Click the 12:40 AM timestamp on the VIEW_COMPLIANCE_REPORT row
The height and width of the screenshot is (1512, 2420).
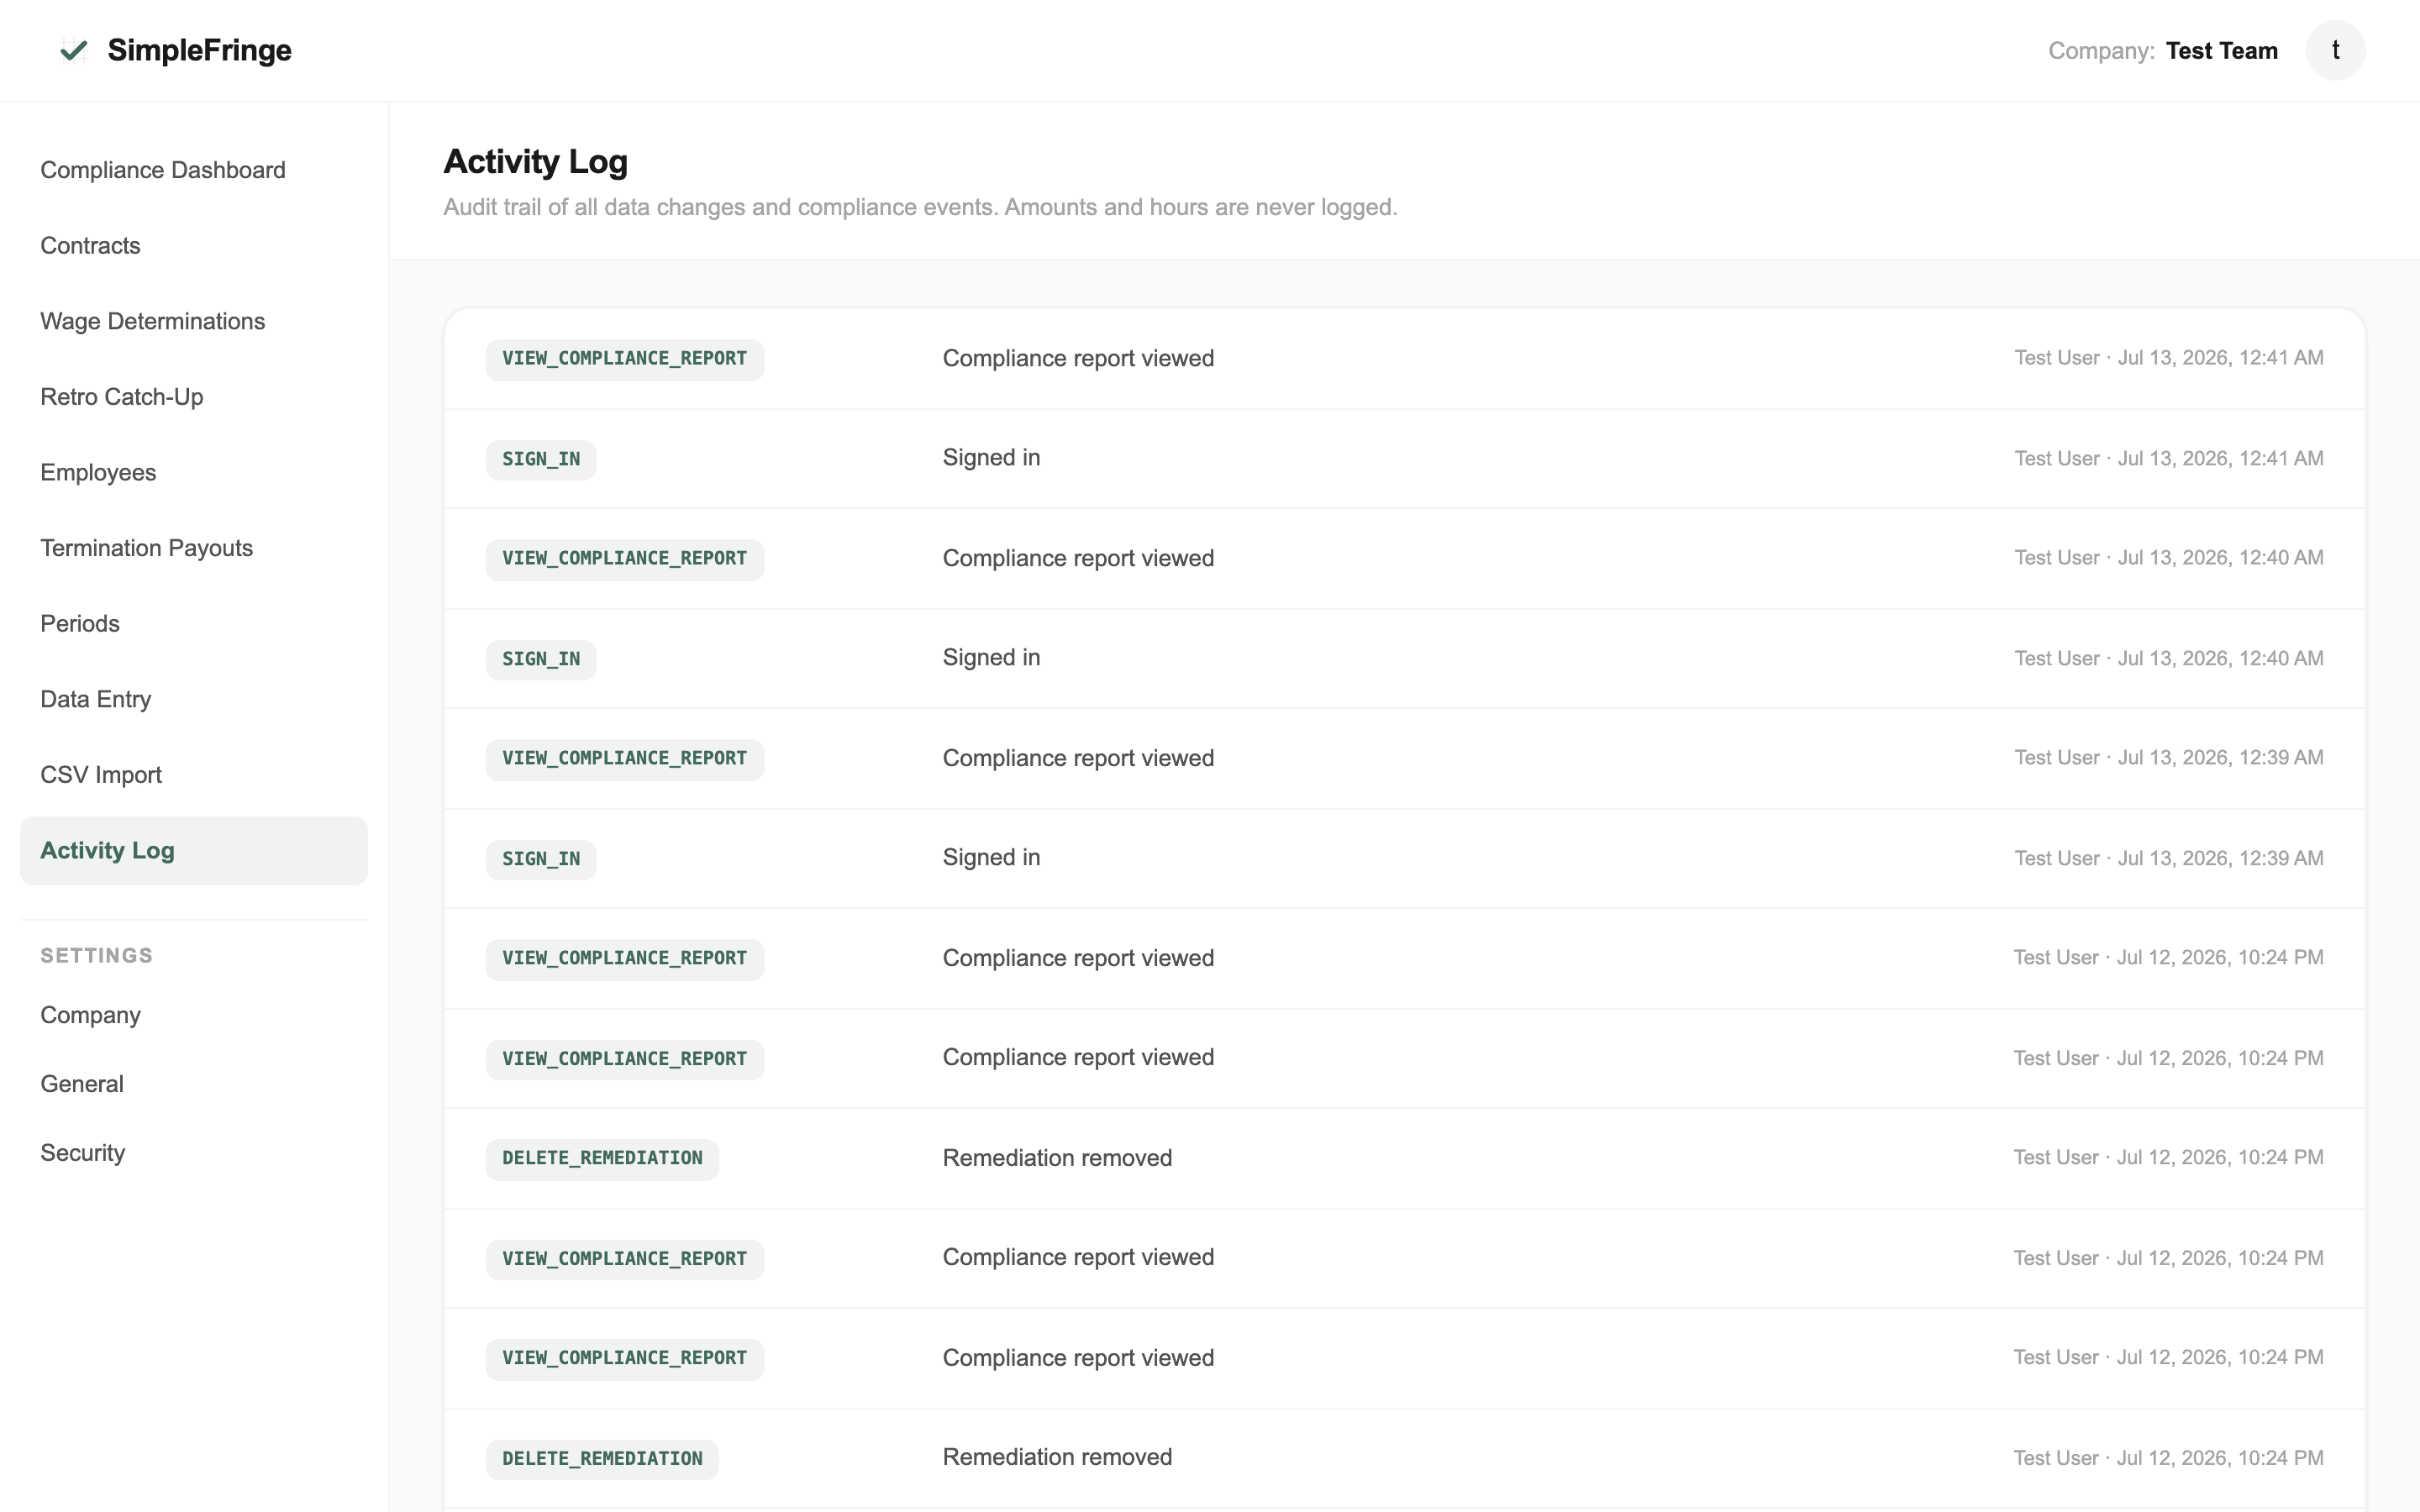pos(2168,558)
